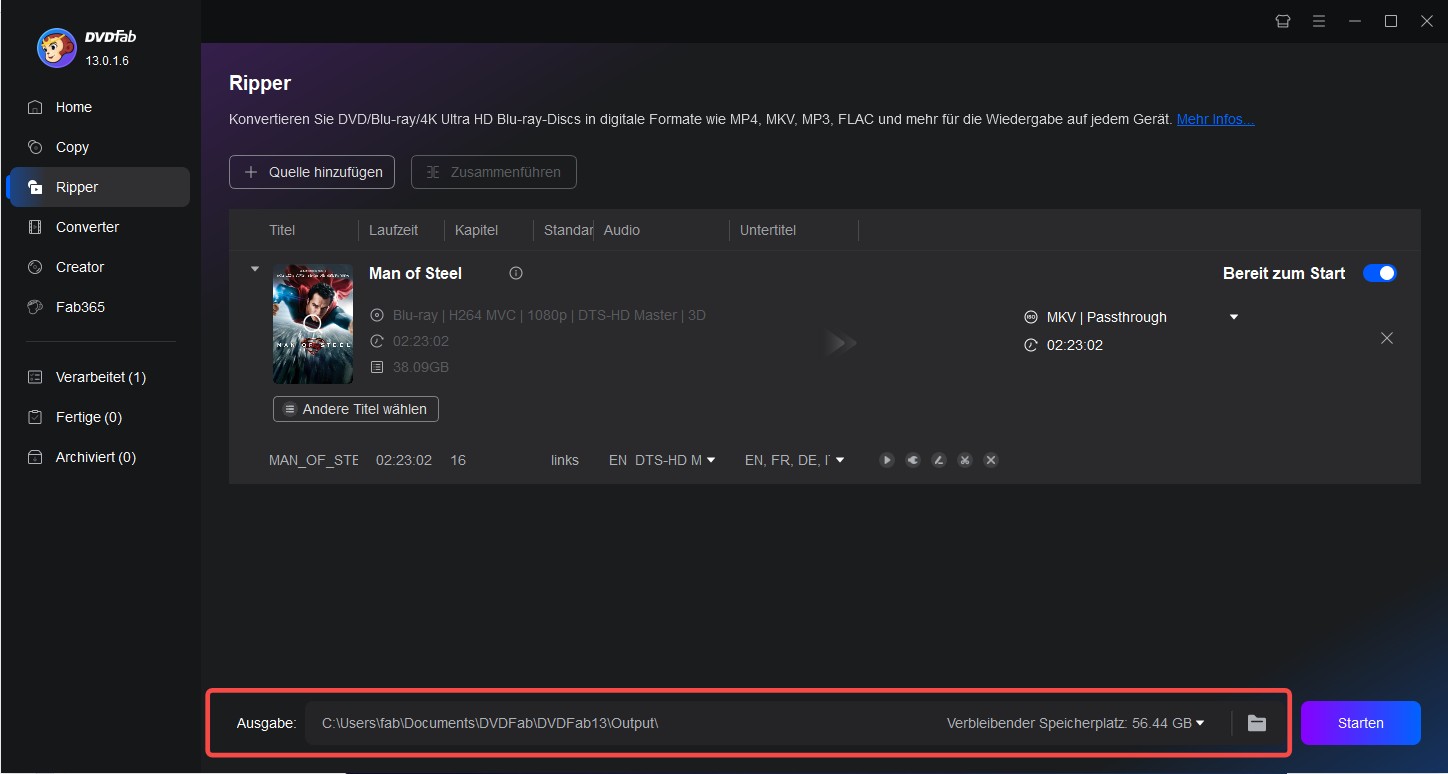
Task: Click the Blu-ray | H264 MVC source info
Action: pos(549,315)
